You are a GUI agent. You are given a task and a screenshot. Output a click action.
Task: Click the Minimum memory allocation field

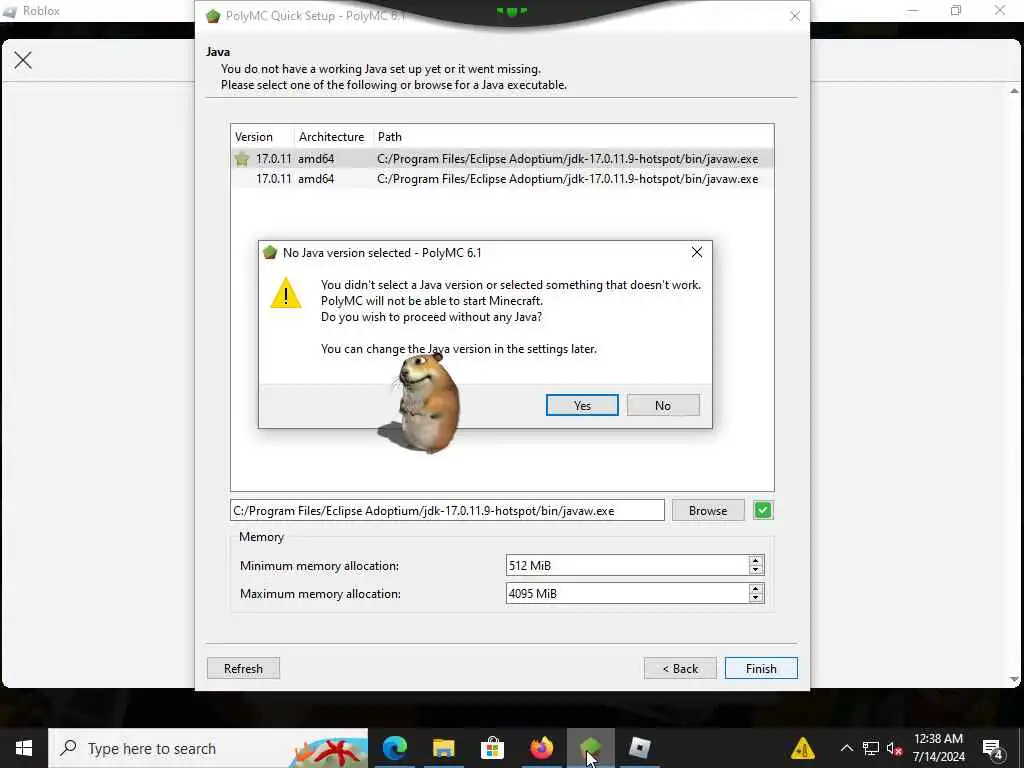coord(627,566)
